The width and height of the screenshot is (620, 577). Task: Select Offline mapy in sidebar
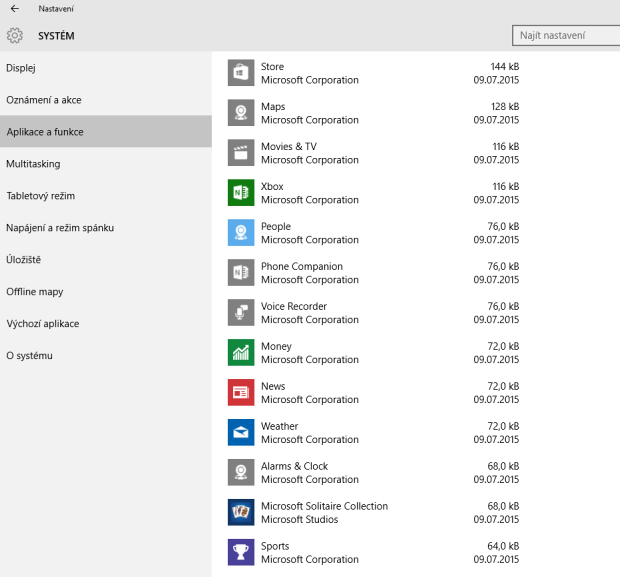[x=35, y=292]
